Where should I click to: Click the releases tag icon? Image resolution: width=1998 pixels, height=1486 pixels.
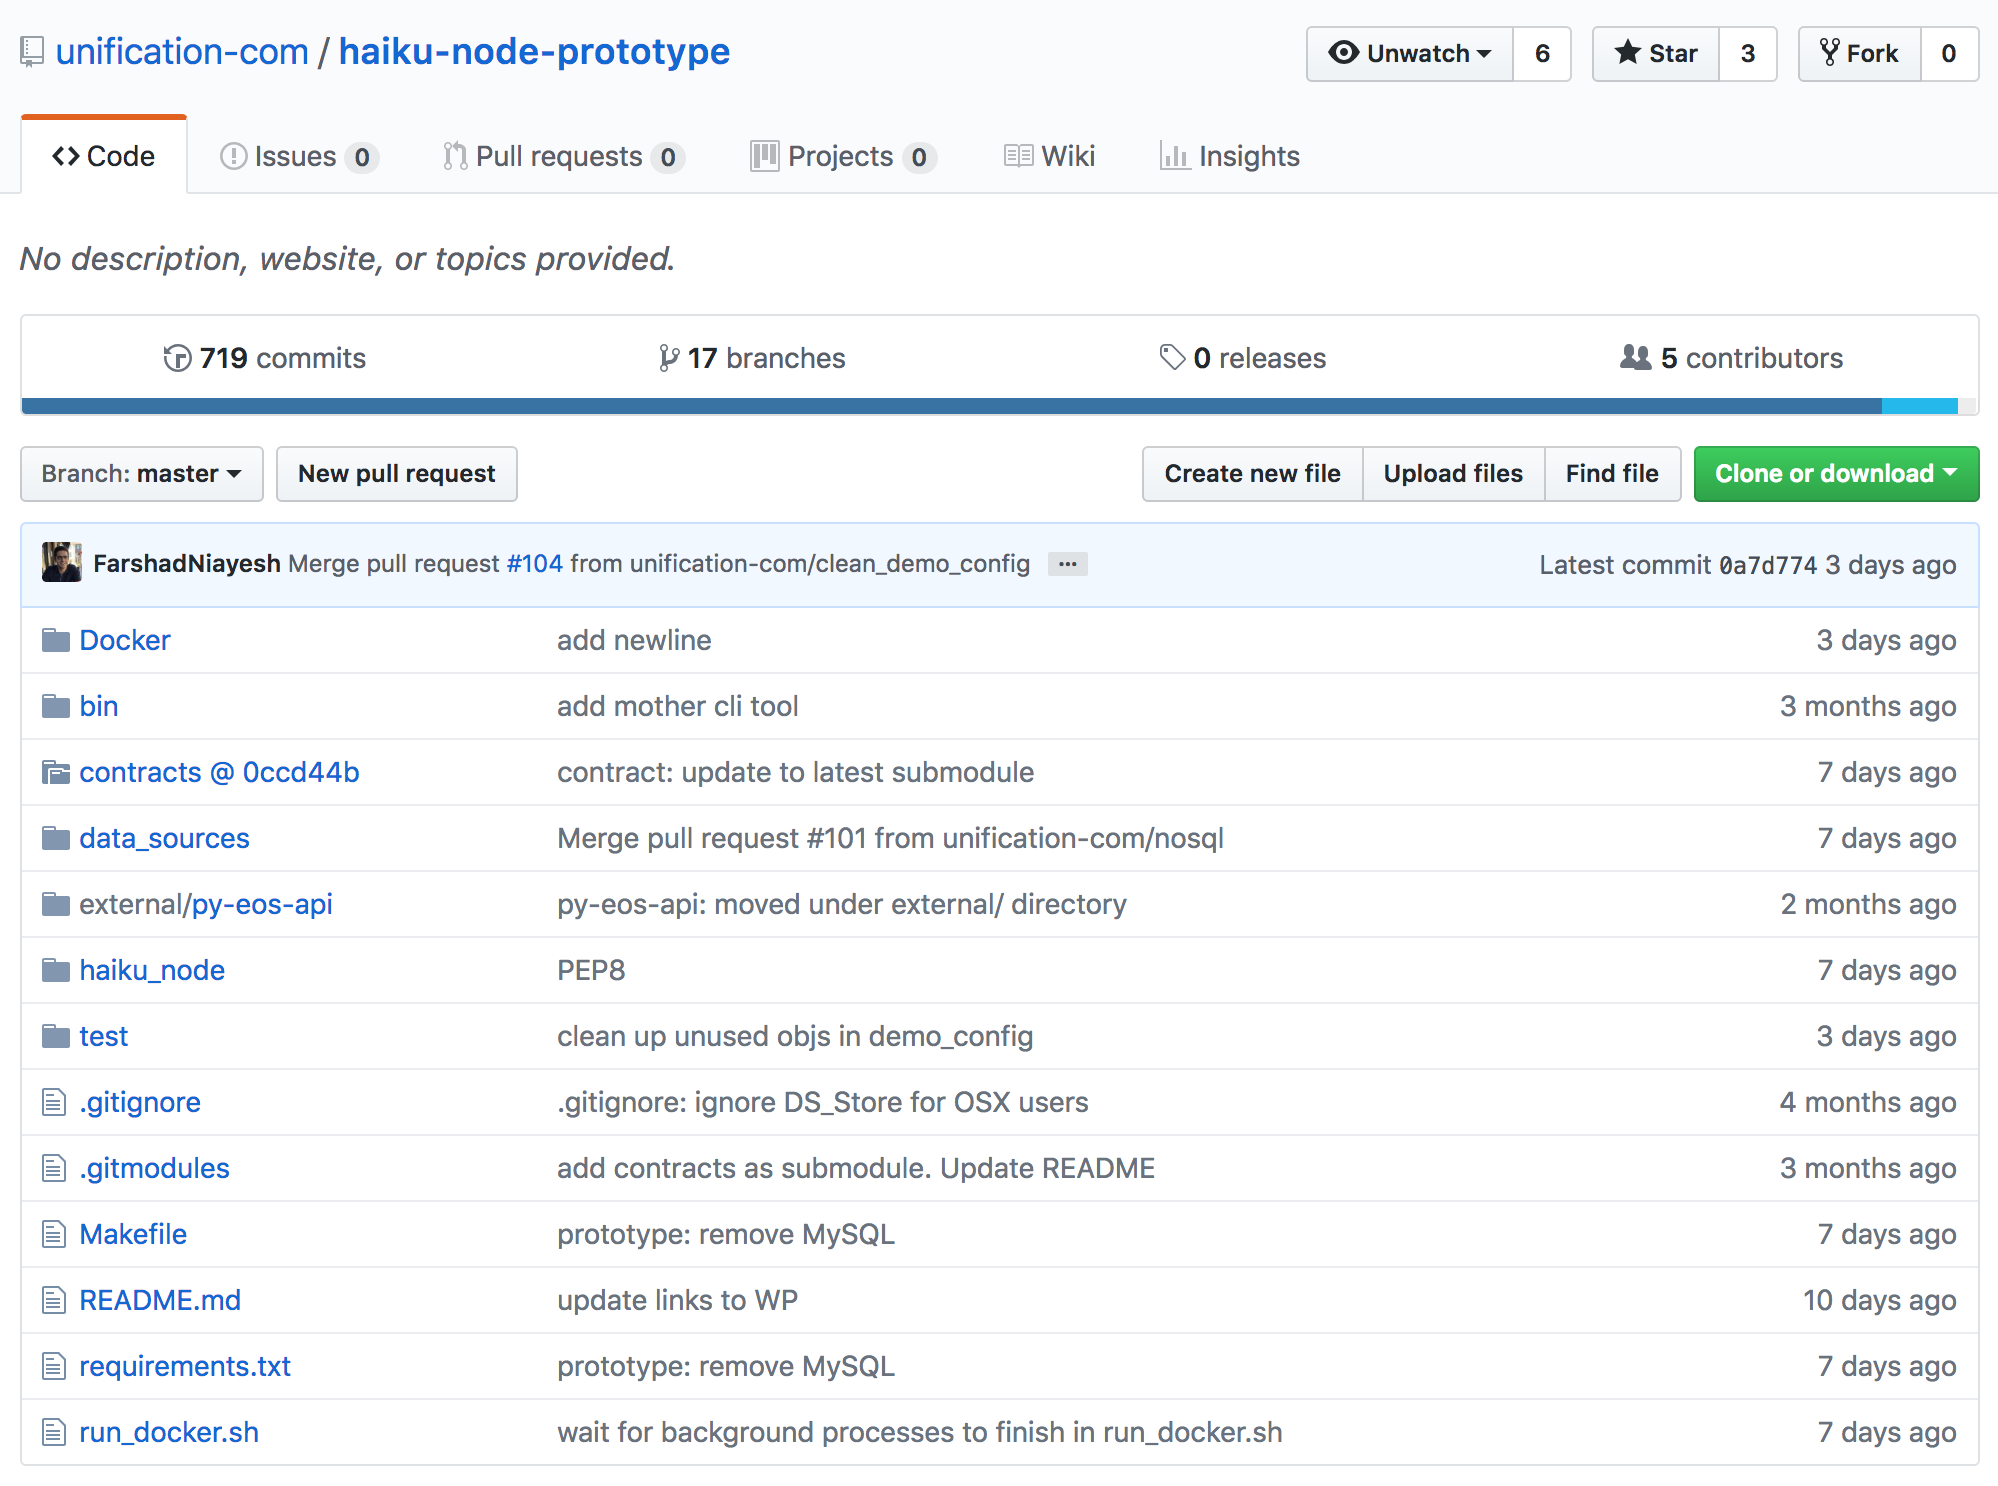click(1172, 357)
